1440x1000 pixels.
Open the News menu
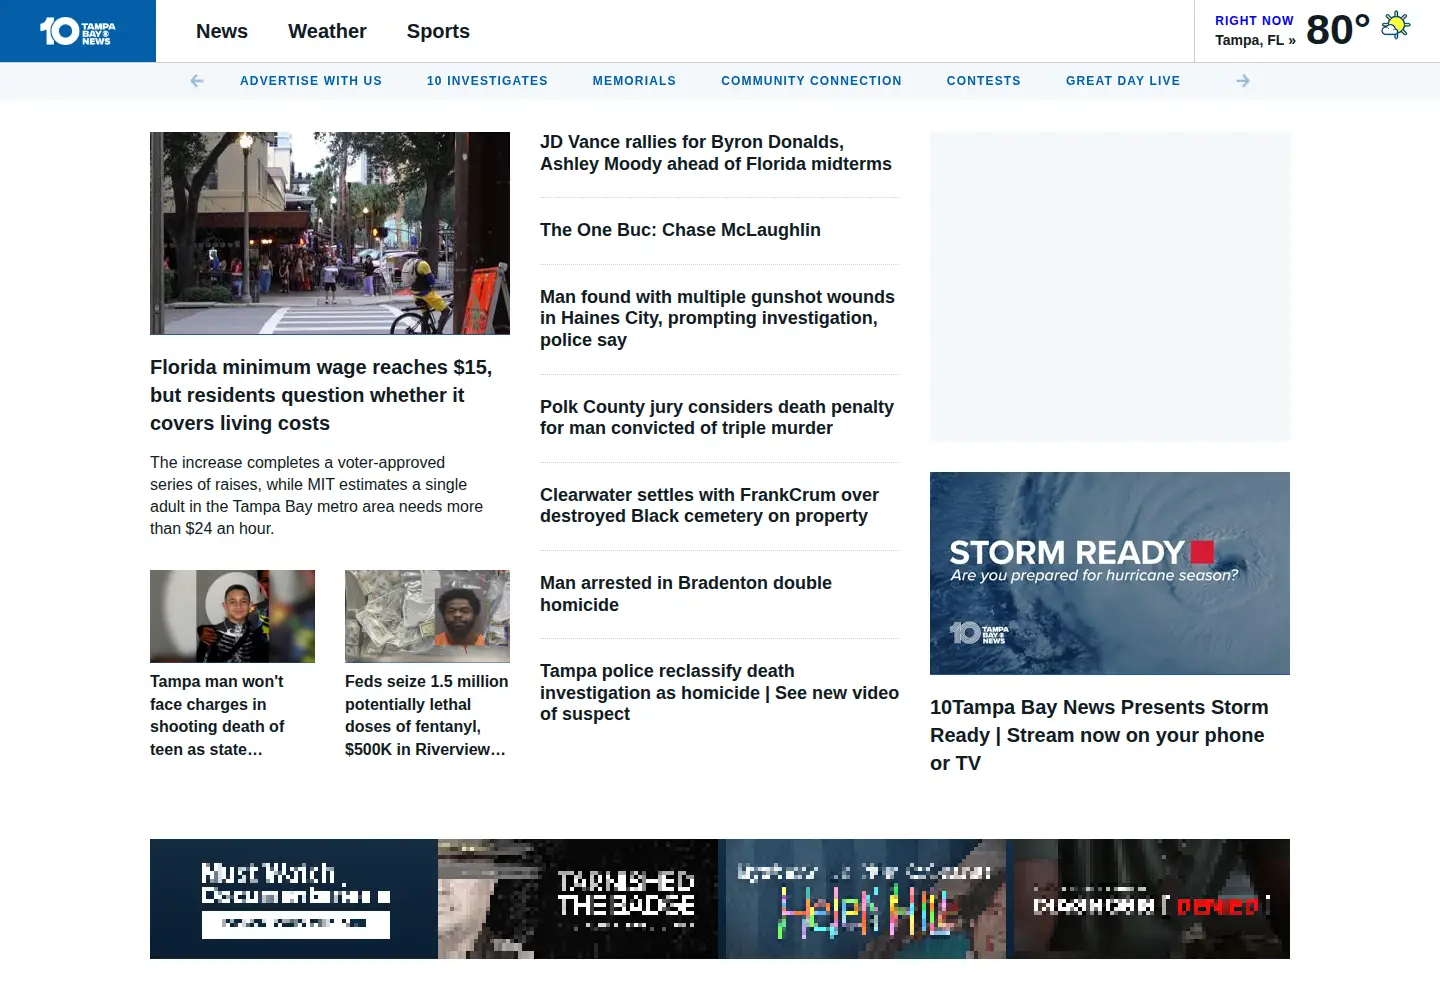[x=222, y=31]
